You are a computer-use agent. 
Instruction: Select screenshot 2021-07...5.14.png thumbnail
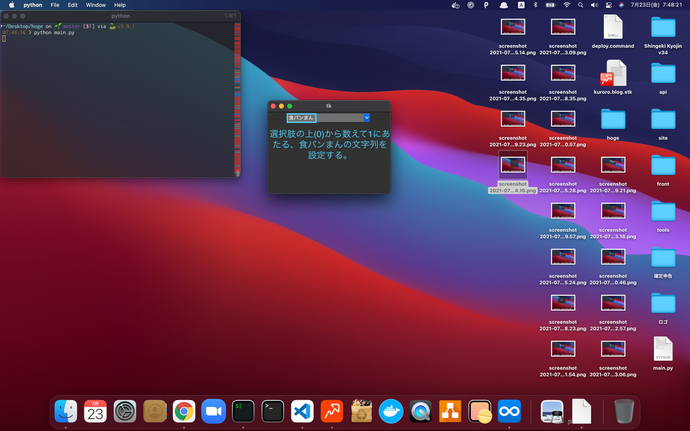[x=513, y=27]
